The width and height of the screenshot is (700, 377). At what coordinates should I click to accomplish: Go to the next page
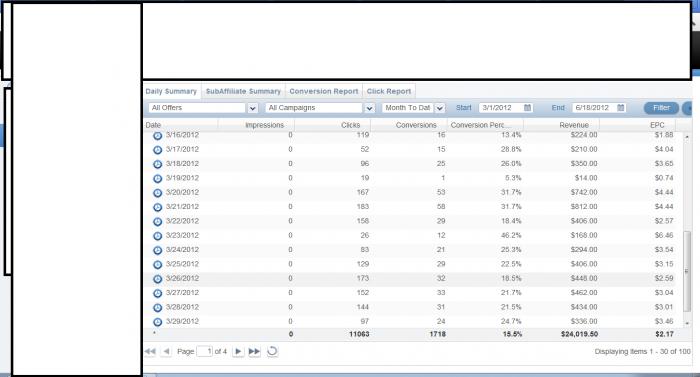(238, 352)
